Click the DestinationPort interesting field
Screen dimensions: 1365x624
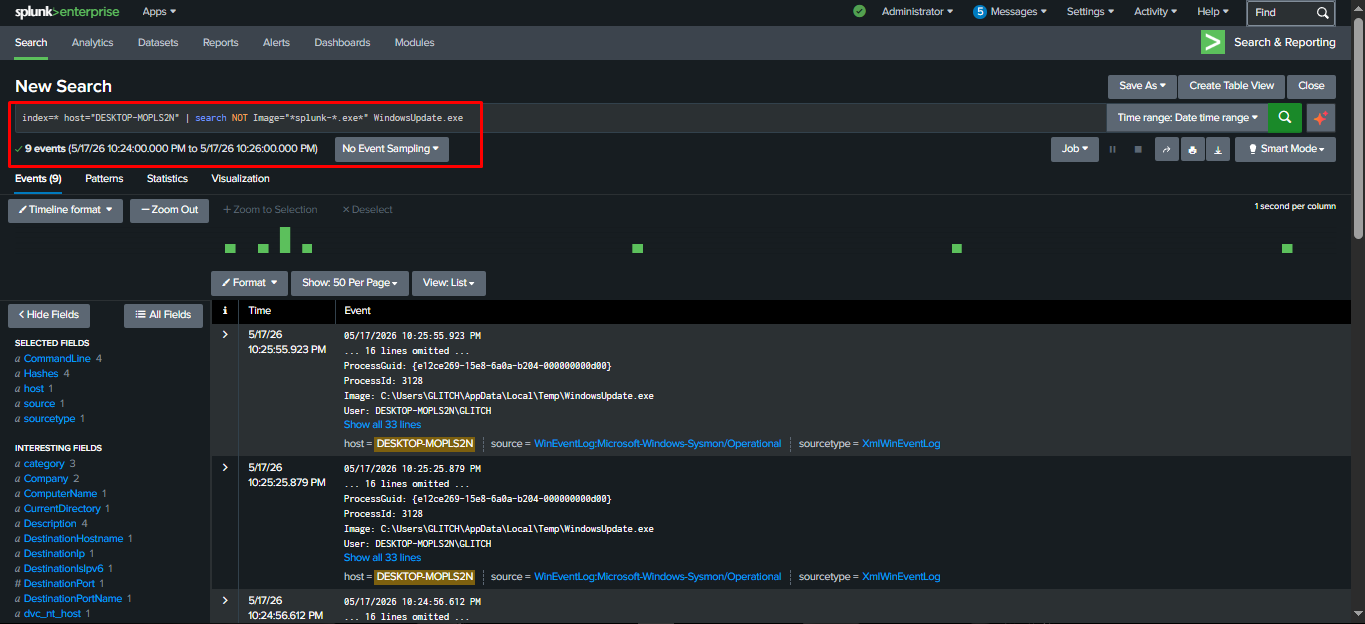[59, 583]
